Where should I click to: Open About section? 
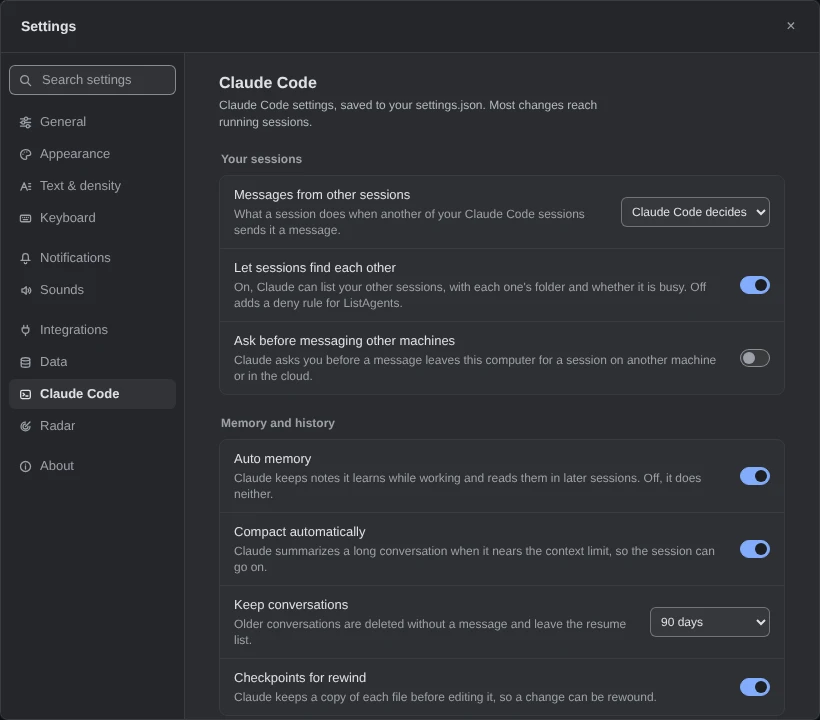pos(92,466)
